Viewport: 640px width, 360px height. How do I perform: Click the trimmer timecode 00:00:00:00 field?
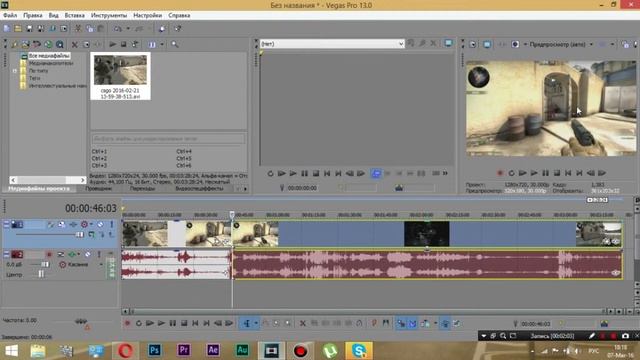click(302, 188)
